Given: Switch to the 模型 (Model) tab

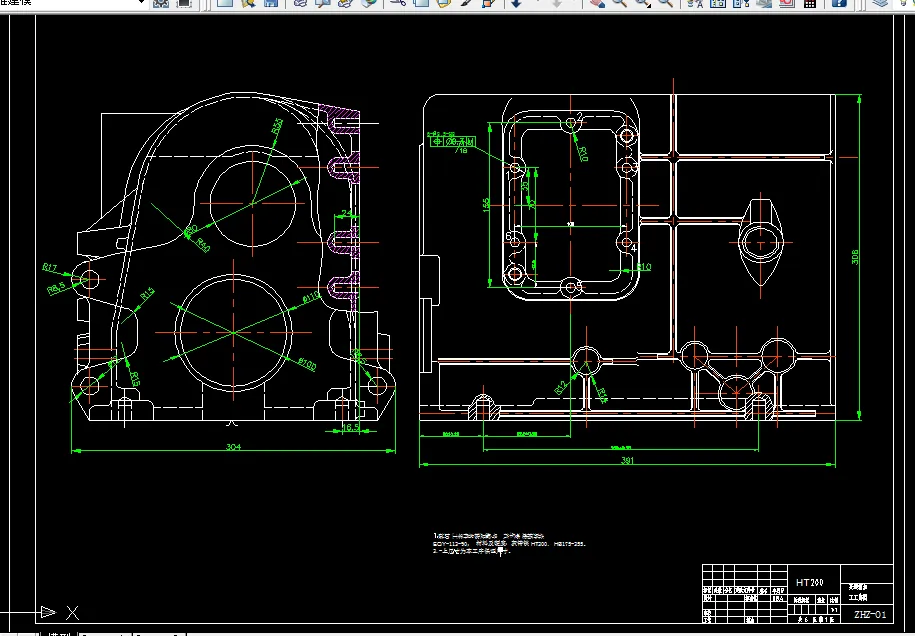Looking at the screenshot, I should click(60, 634).
